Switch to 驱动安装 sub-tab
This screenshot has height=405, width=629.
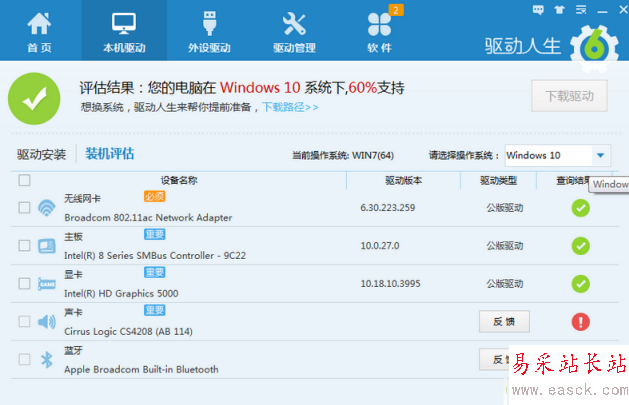point(41,154)
